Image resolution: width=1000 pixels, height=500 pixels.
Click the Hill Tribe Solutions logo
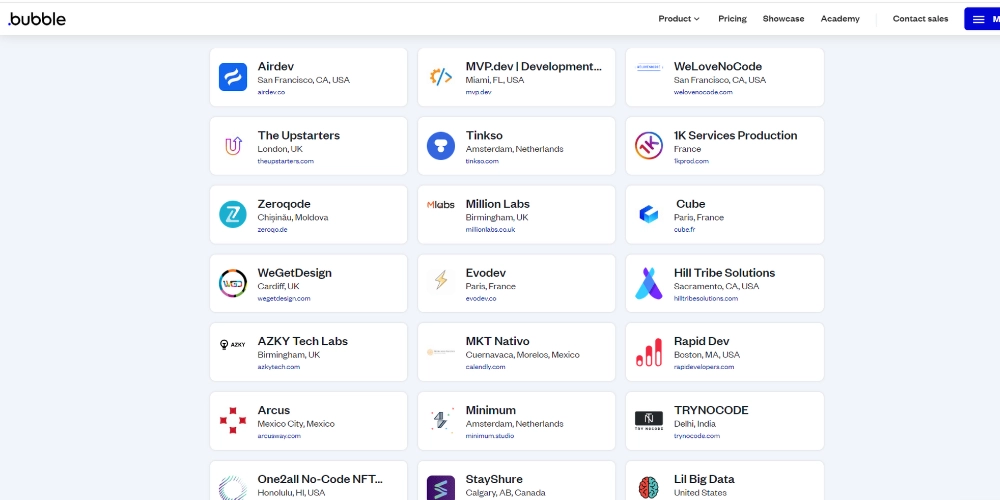pos(649,283)
